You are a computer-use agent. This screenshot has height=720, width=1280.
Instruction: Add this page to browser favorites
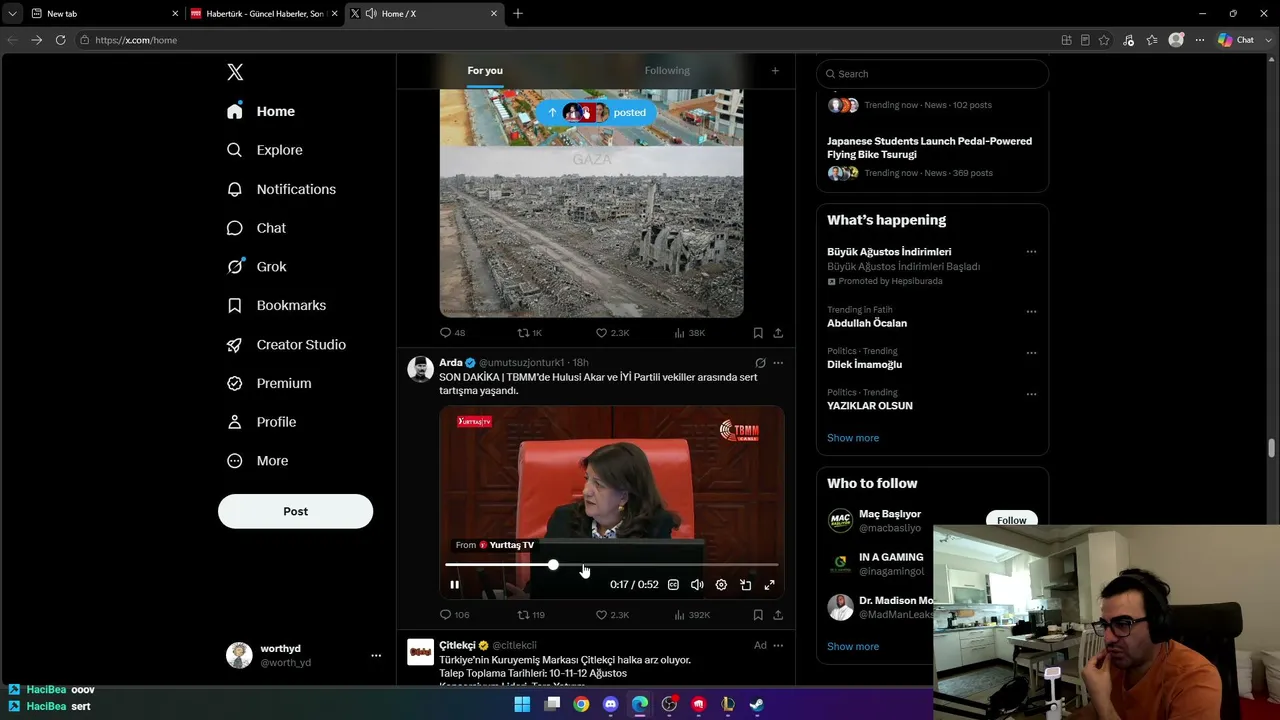[x=1104, y=40]
